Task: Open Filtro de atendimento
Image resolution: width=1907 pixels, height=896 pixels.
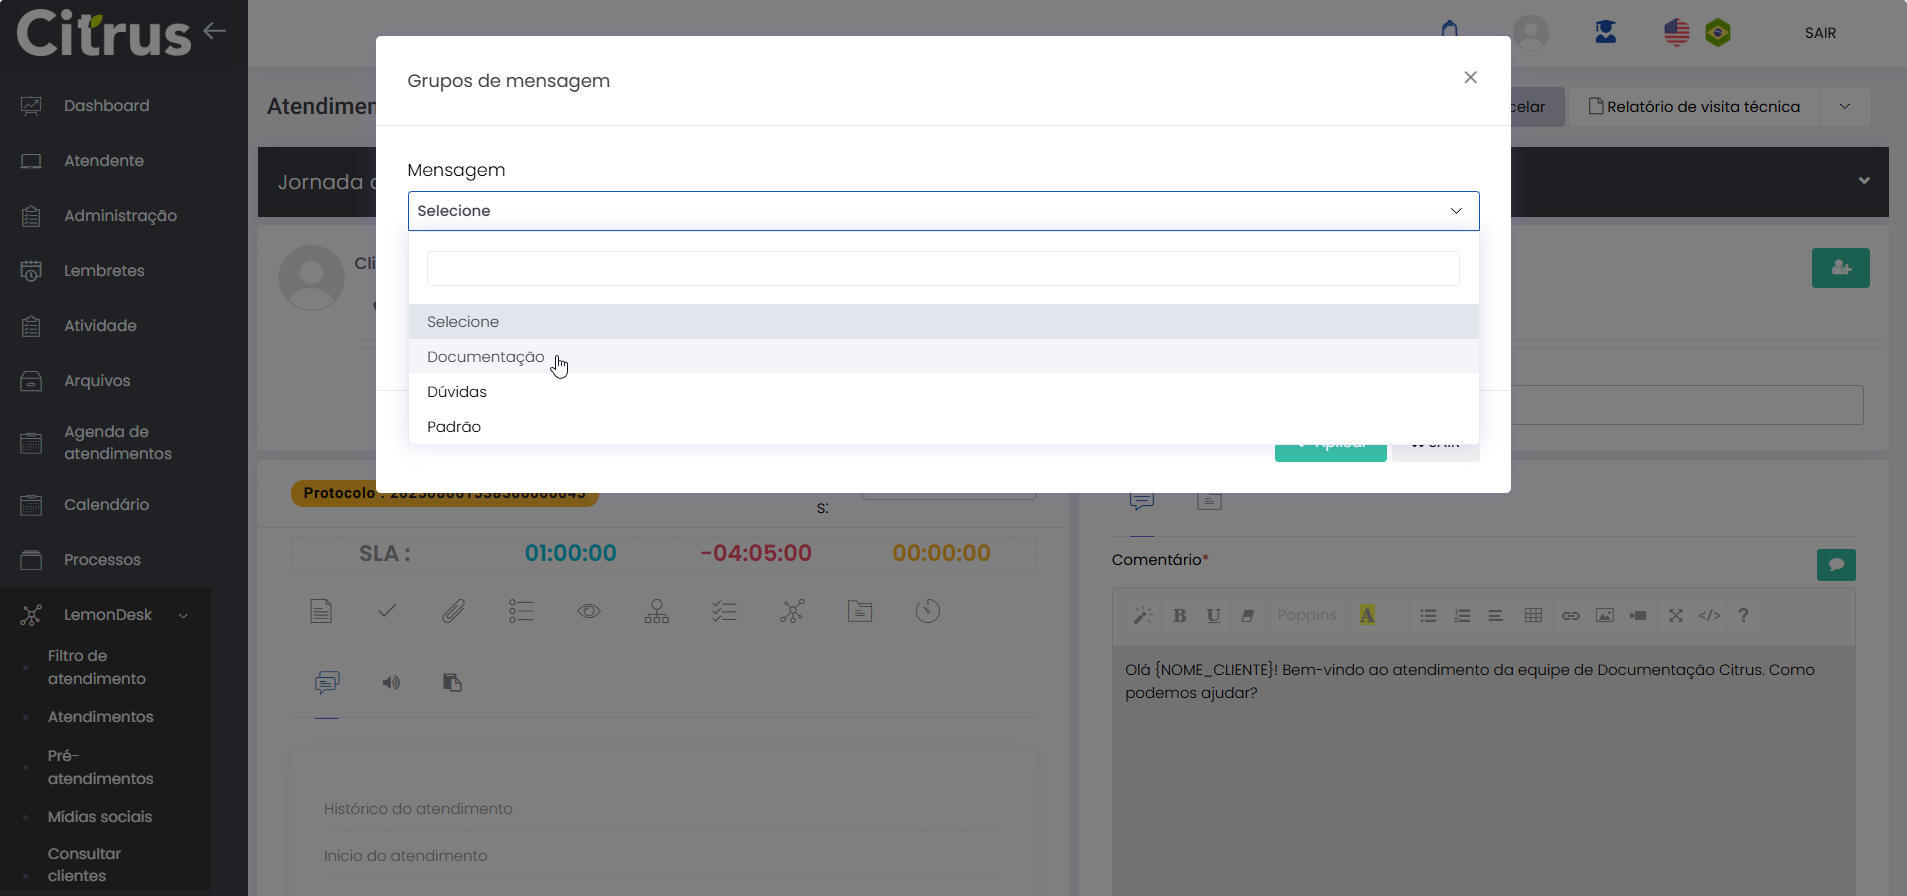Action: [96, 667]
